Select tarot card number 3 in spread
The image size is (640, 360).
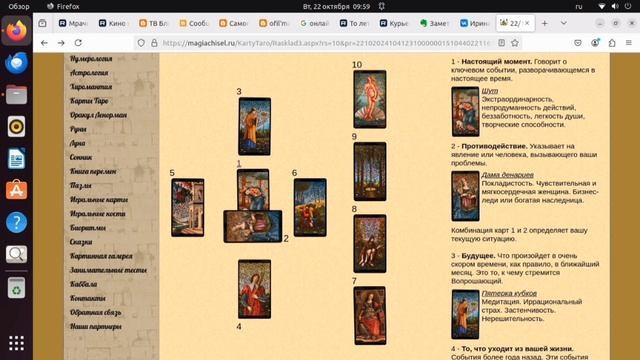254,126
